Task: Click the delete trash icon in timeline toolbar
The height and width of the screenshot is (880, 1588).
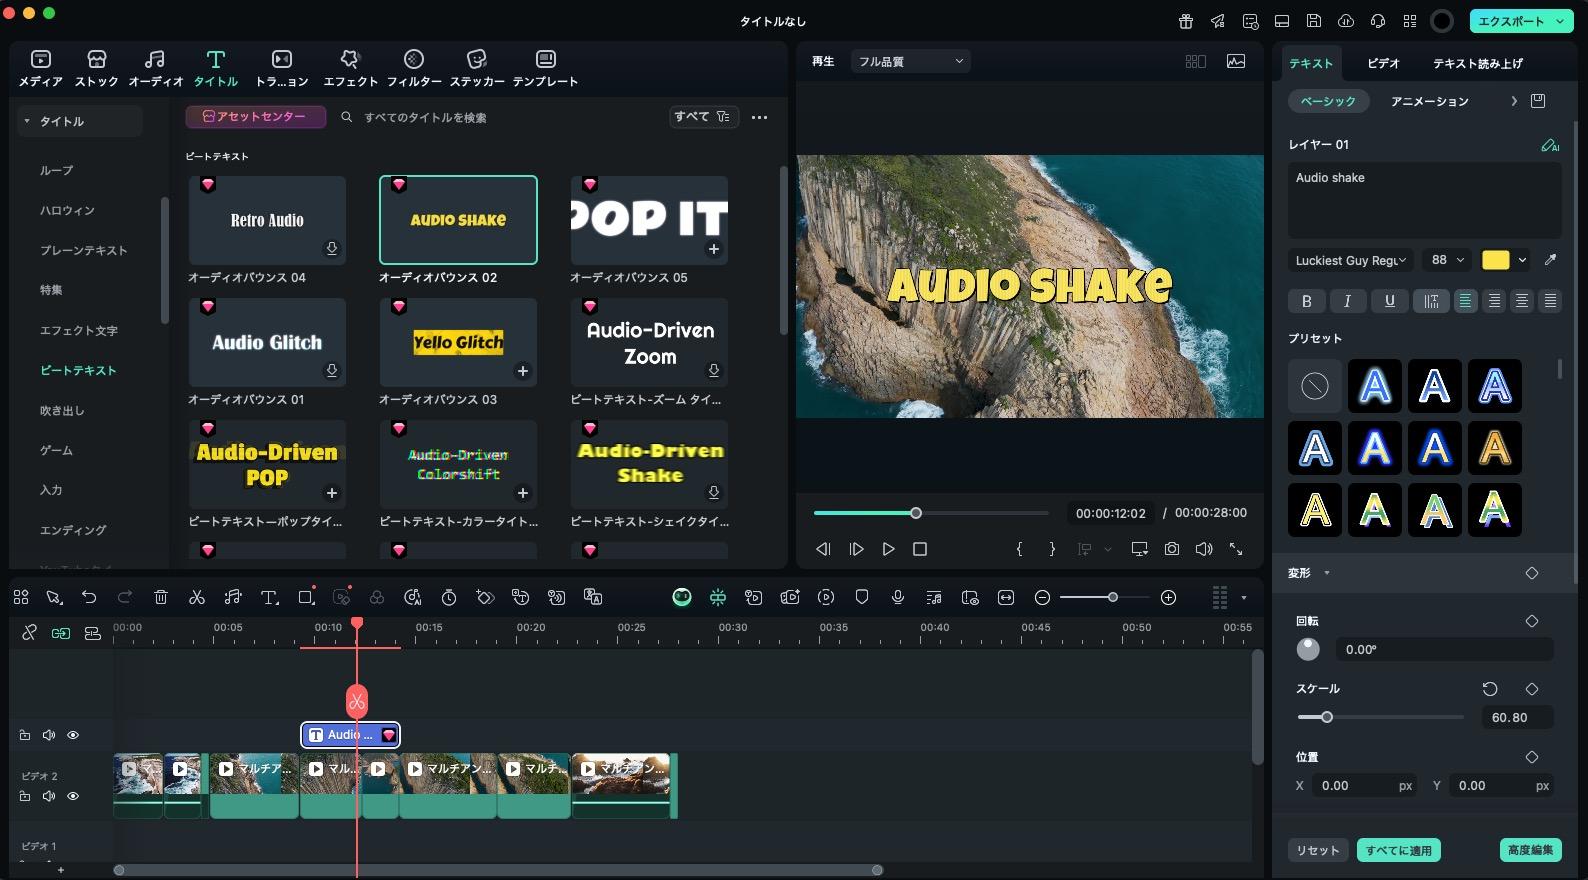Action: pyautogui.click(x=161, y=597)
